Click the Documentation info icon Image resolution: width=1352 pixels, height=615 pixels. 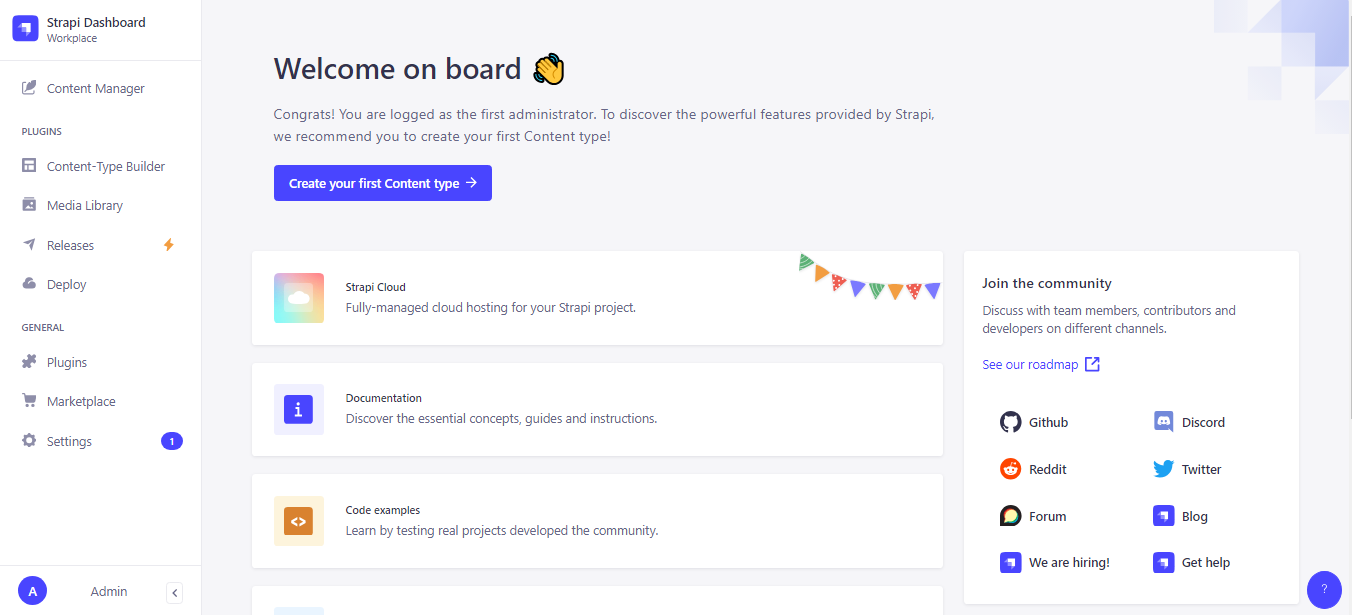299,409
